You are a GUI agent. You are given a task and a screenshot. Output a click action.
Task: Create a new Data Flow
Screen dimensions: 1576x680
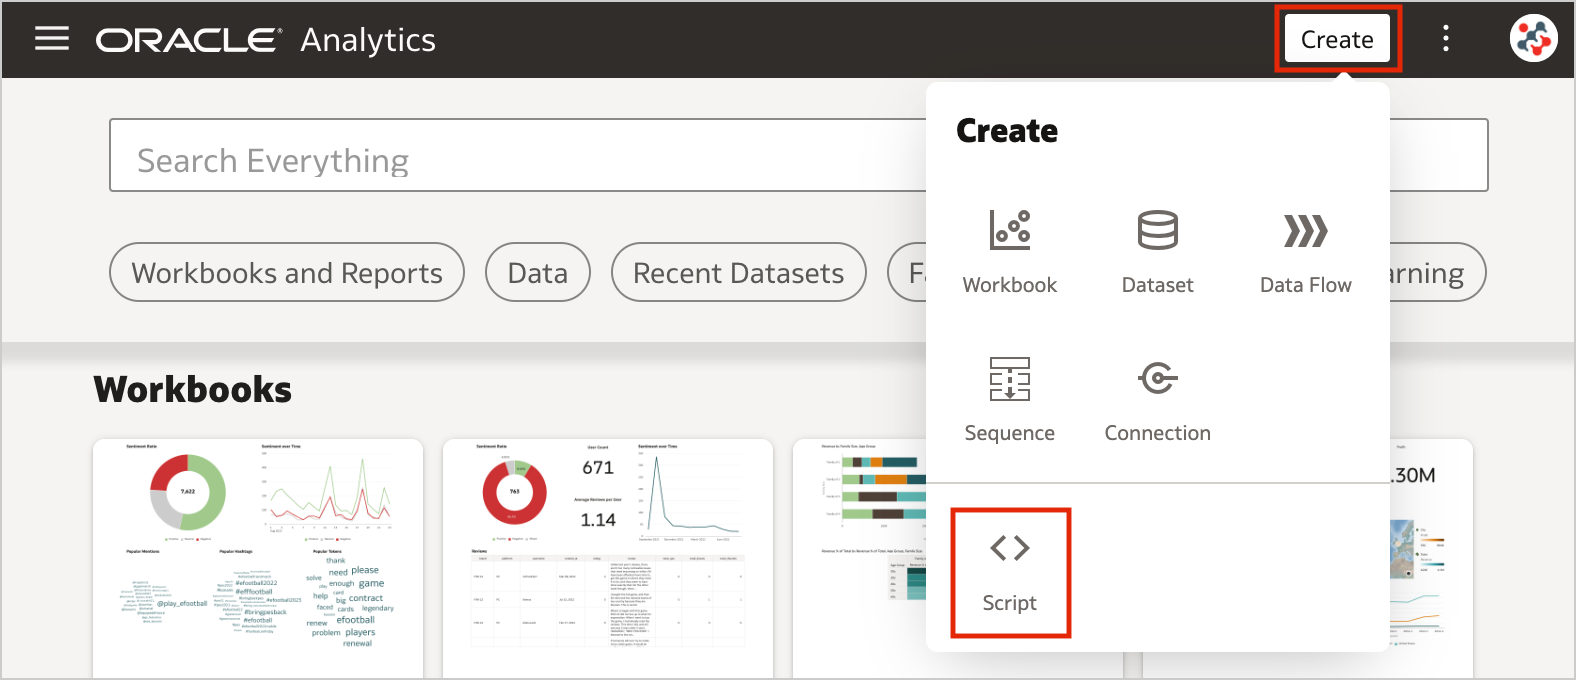[1306, 252]
